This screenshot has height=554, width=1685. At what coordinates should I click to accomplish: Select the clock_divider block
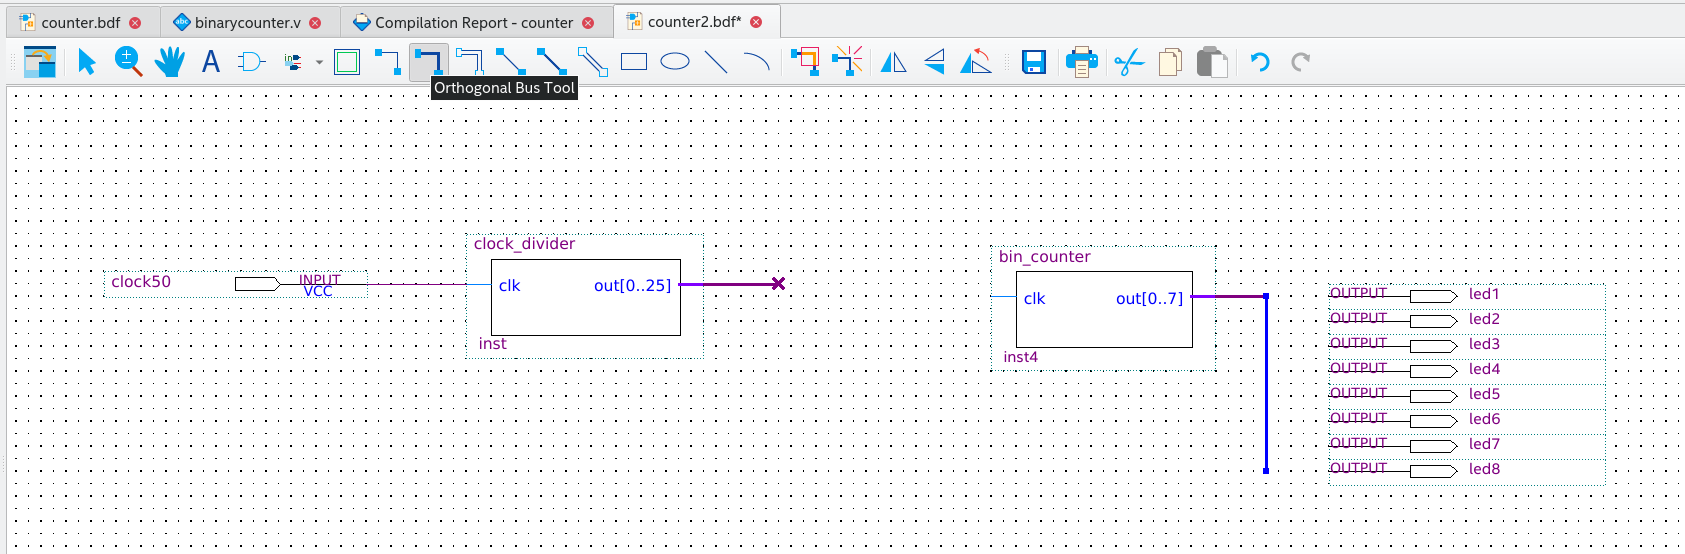pos(585,297)
